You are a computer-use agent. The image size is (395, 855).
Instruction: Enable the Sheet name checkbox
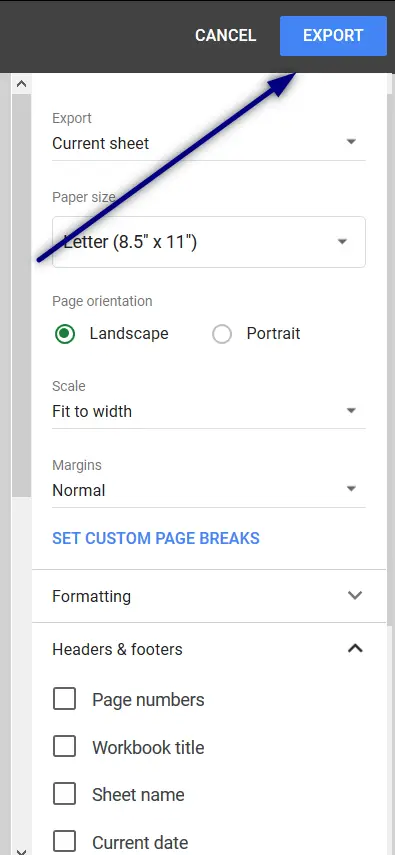pos(64,794)
